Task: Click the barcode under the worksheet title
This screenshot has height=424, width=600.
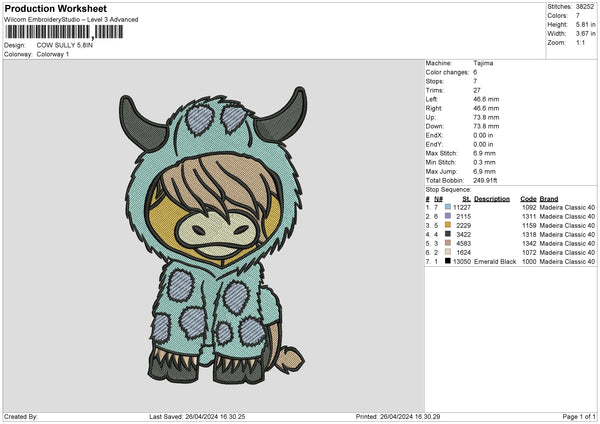Action: (x=64, y=32)
